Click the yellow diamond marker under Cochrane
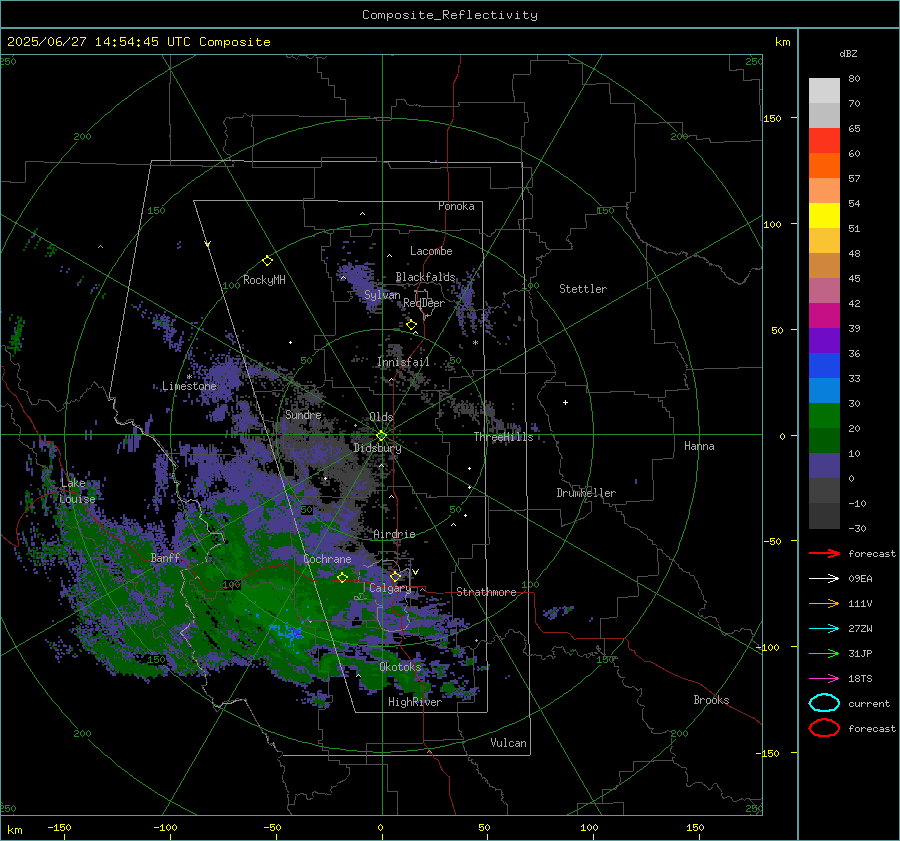Image resolution: width=900 pixels, height=841 pixels. (342, 578)
